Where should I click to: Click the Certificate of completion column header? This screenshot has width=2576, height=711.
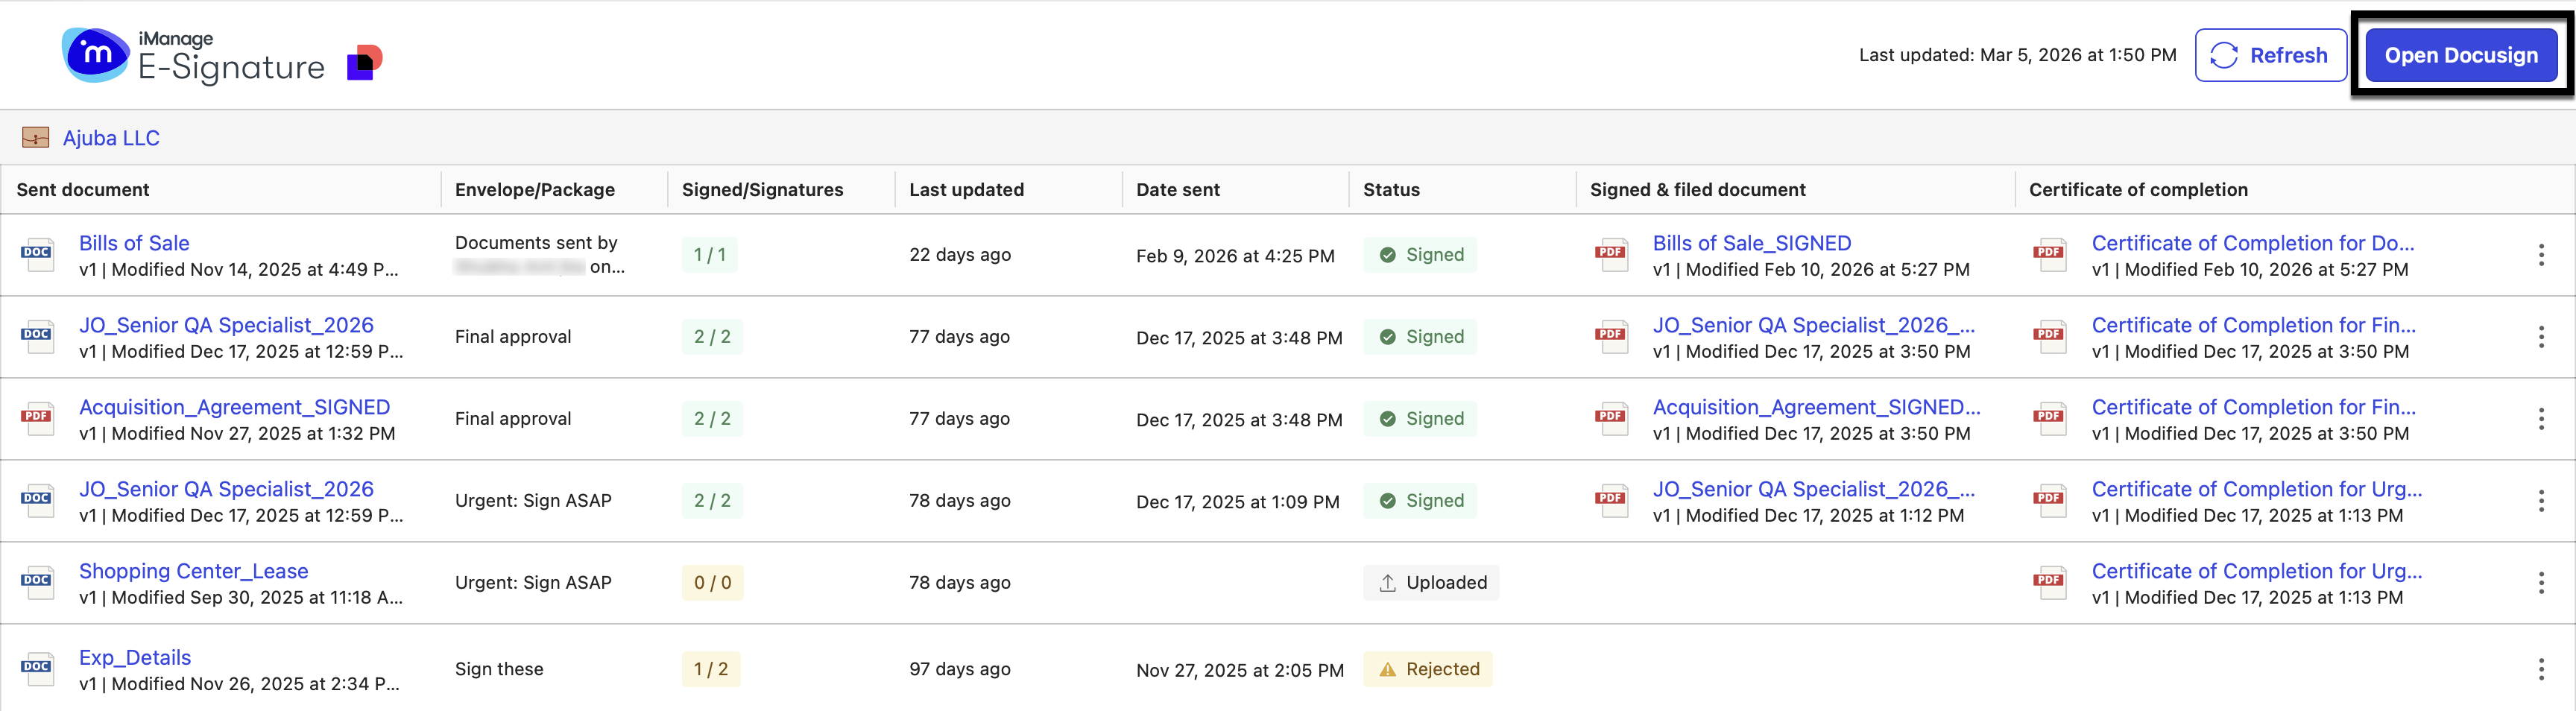[2138, 190]
